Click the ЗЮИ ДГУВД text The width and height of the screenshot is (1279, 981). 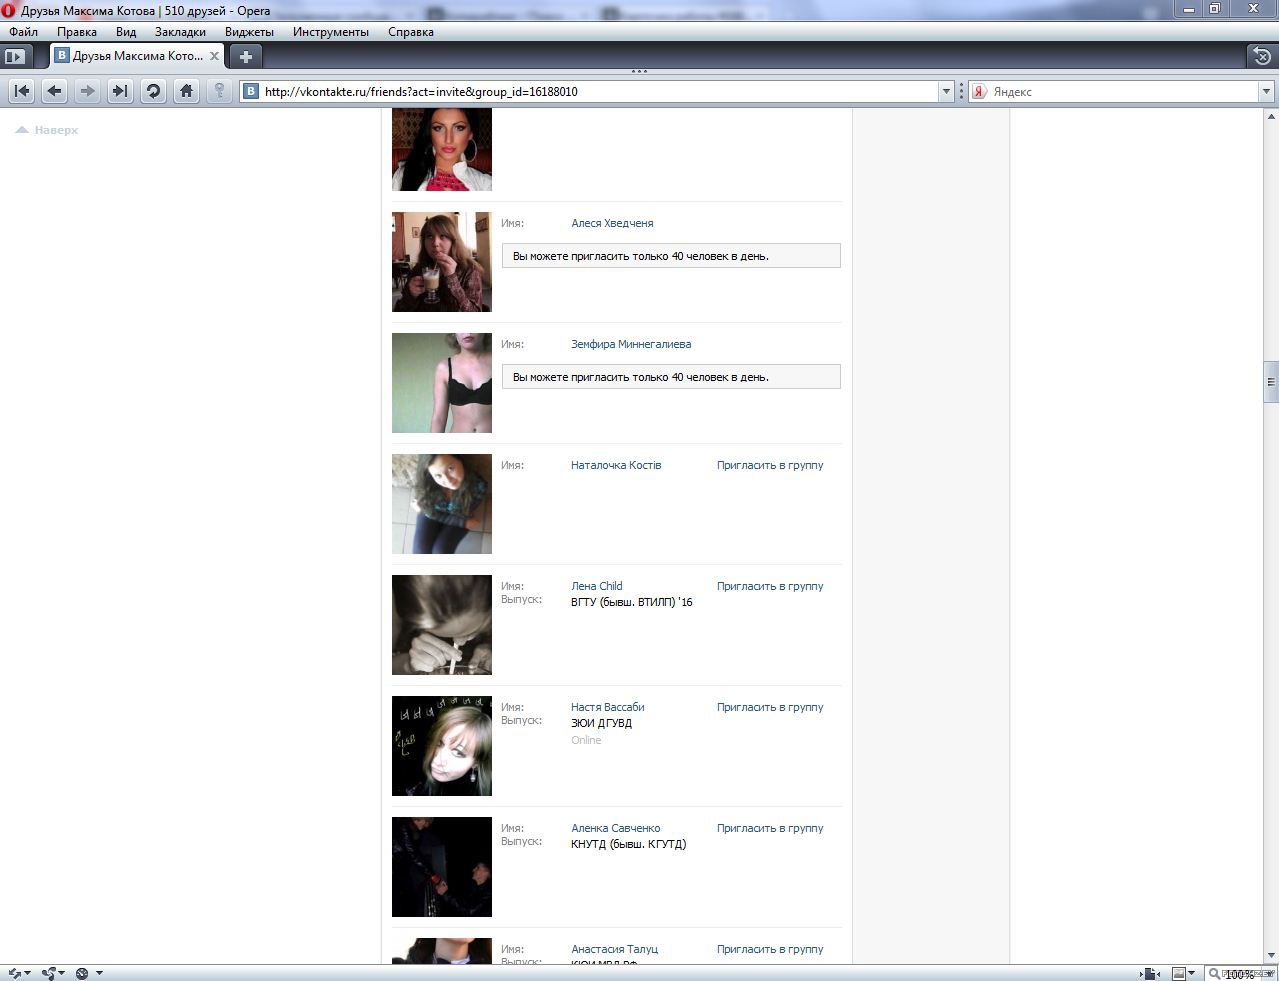(601, 723)
